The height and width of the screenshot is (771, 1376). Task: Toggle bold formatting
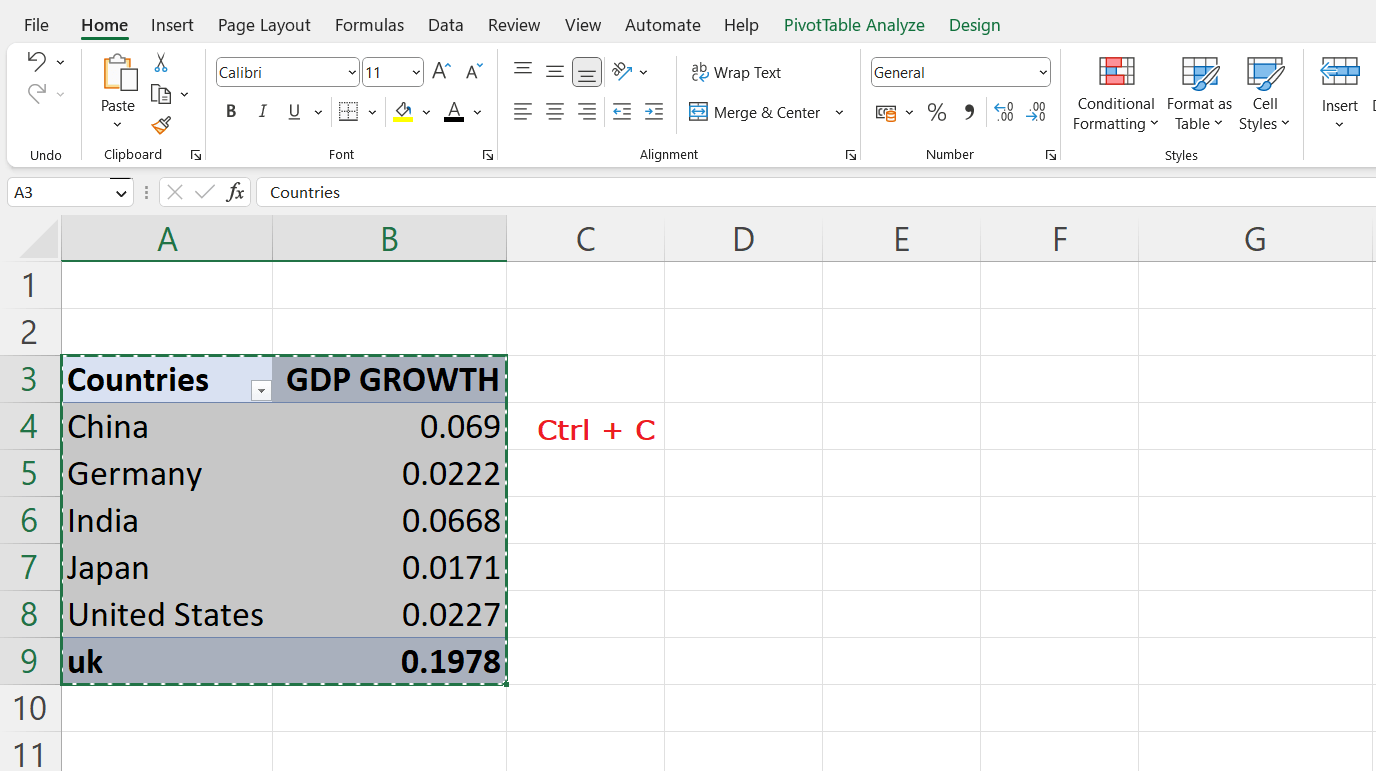coord(231,111)
